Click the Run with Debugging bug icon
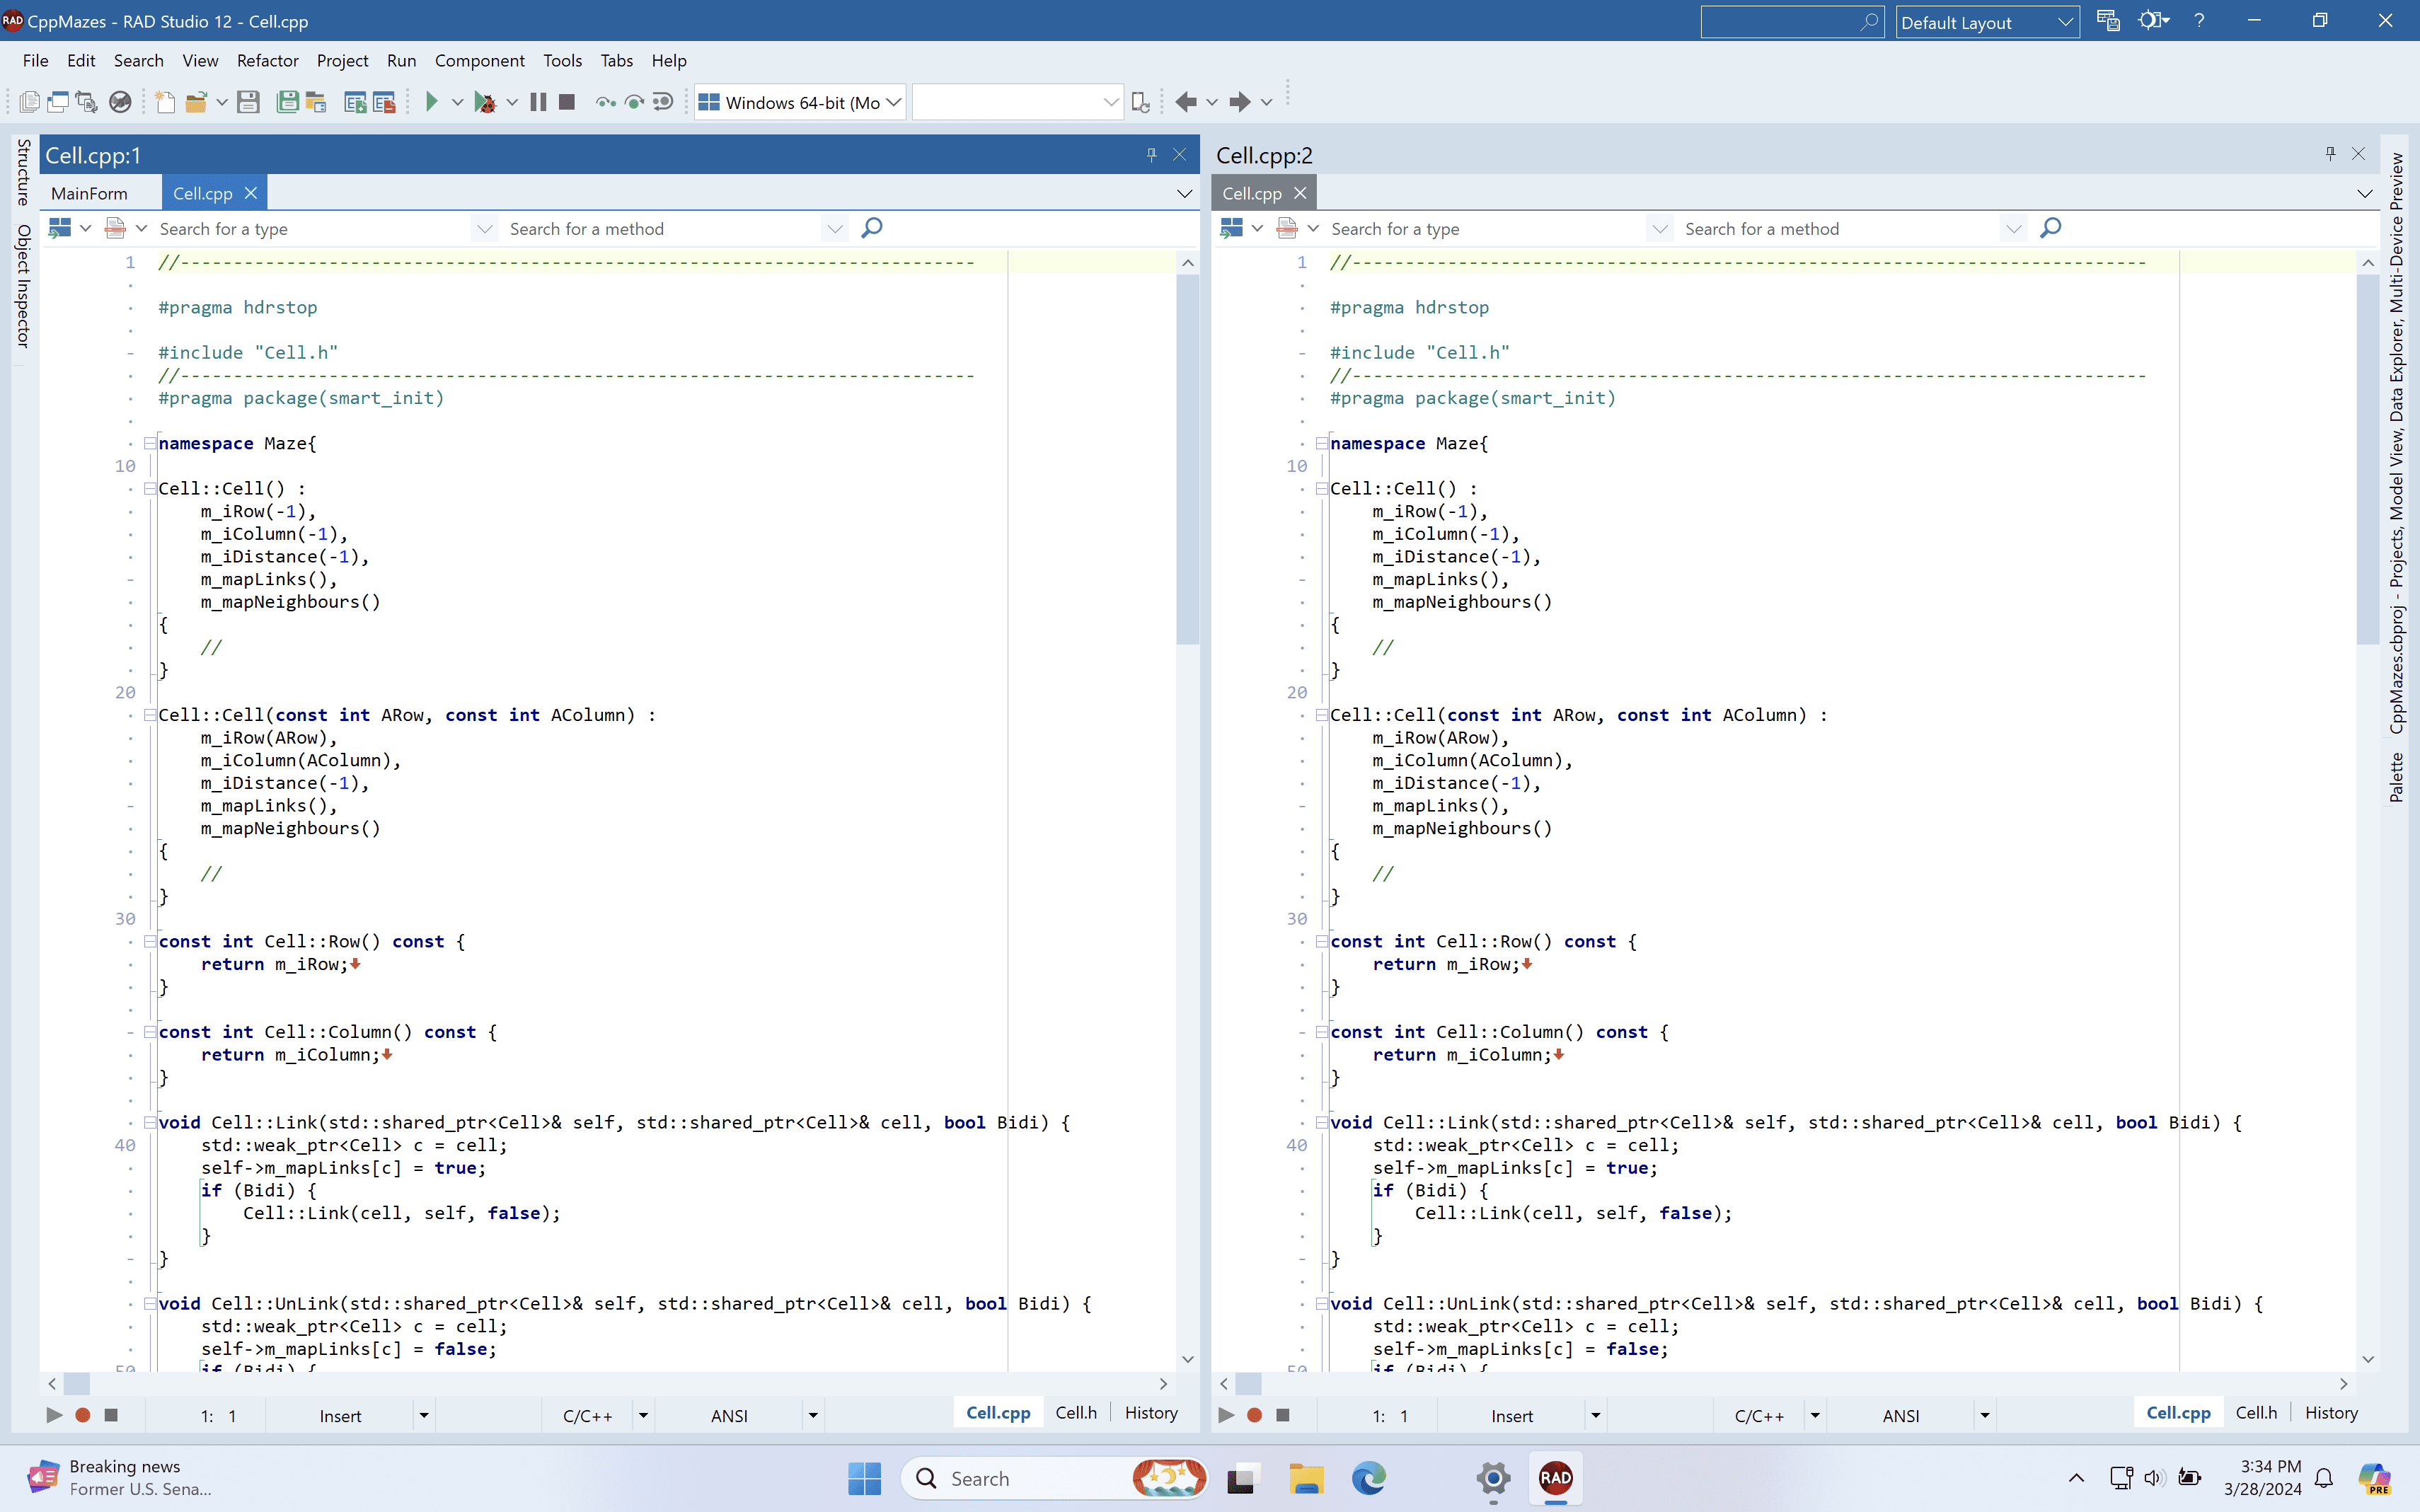This screenshot has width=2420, height=1512. 485,102
